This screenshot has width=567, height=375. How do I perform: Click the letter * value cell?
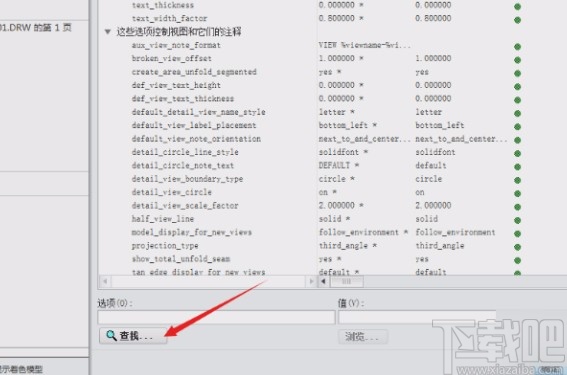coord(337,112)
